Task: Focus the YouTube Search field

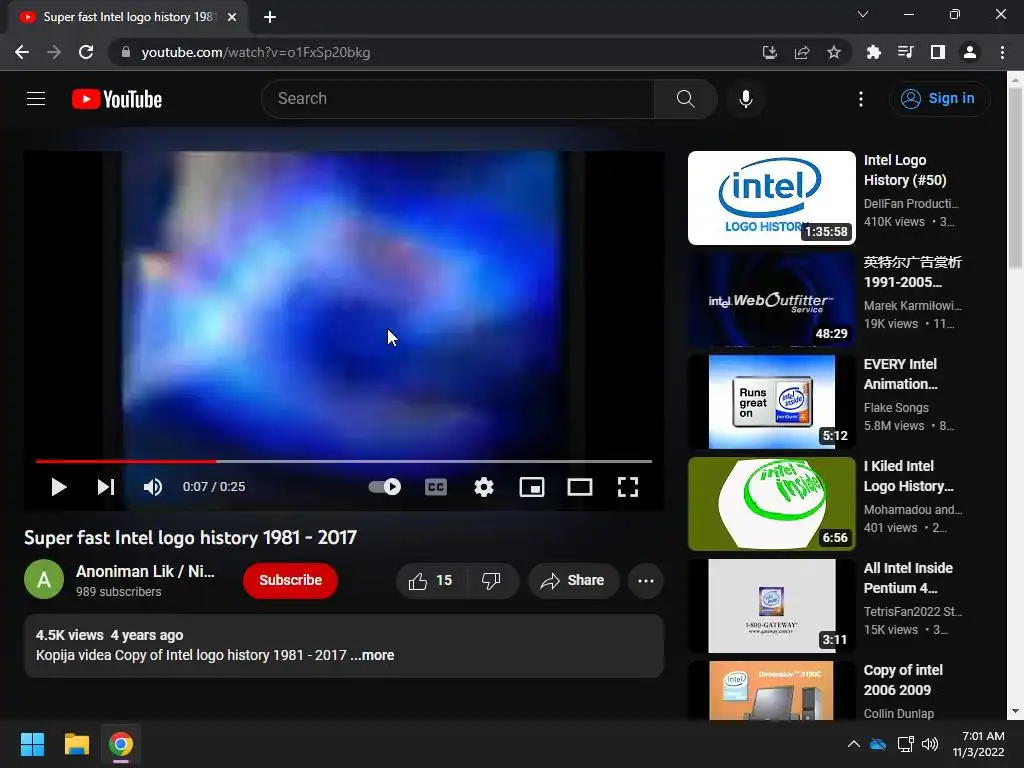Action: point(457,99)
